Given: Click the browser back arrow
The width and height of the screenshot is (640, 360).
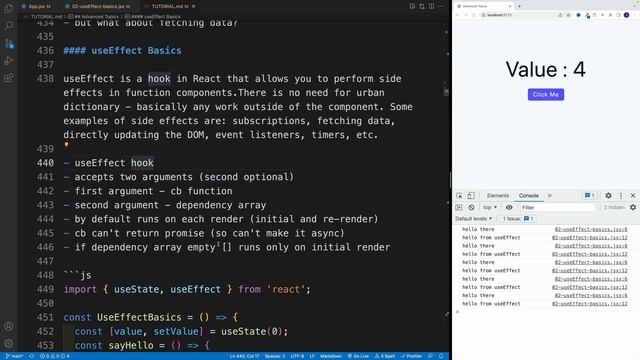Looking at the screenshot, I should [458, 15].
